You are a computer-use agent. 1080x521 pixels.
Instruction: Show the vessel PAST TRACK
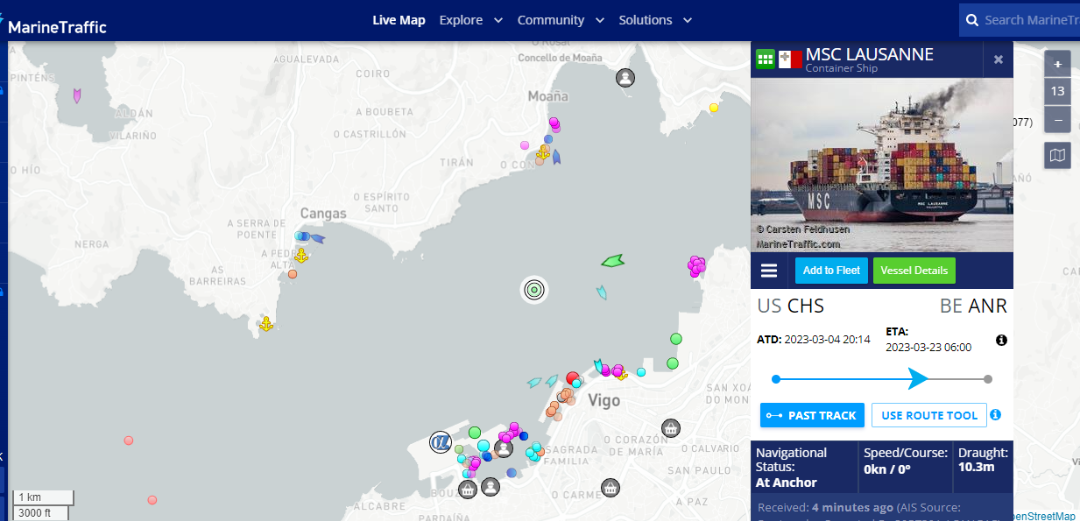point(812,416)
